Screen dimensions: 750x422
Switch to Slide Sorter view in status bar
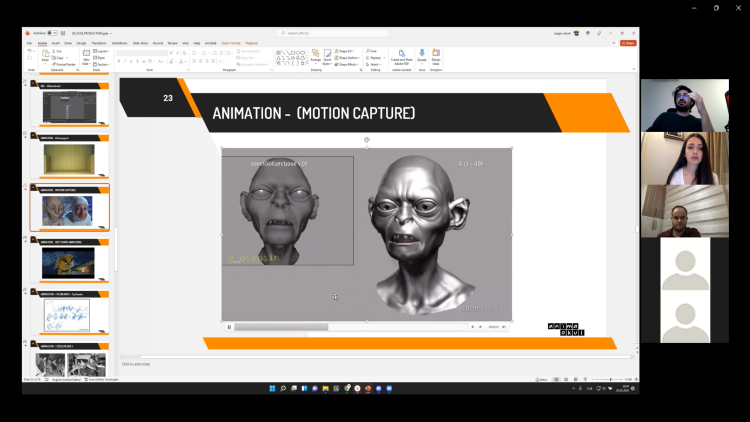coord(566,379)
